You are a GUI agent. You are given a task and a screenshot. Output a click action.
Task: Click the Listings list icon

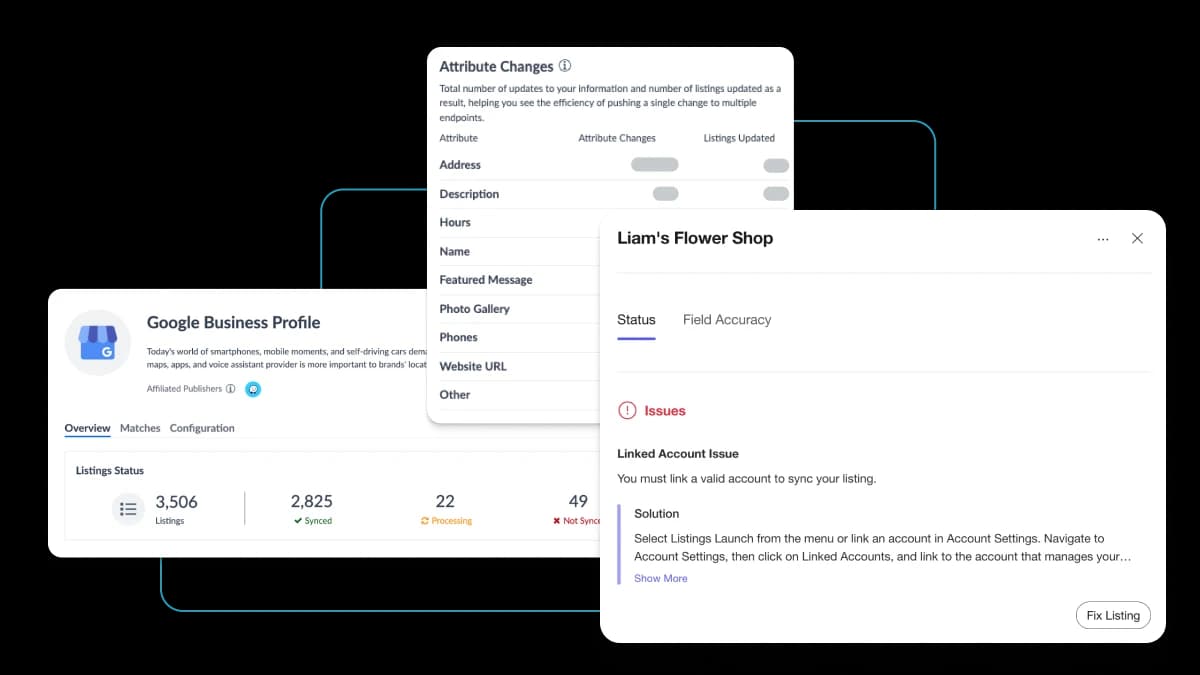pyautogui.click(x=128, y=509)
